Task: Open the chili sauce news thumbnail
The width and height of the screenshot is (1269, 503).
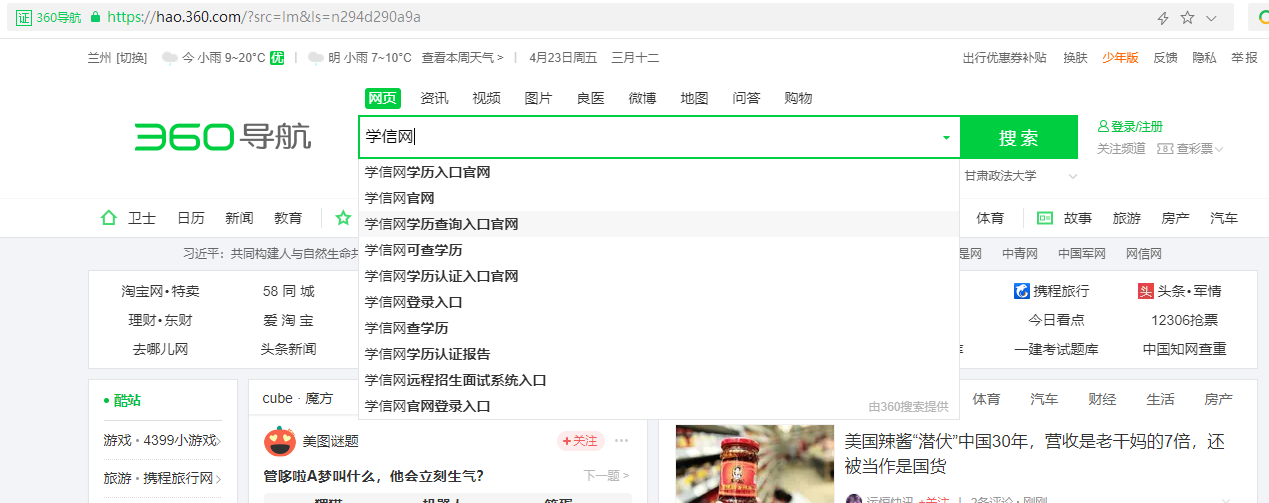Action: pyautogui.click(x=755, y=464)
